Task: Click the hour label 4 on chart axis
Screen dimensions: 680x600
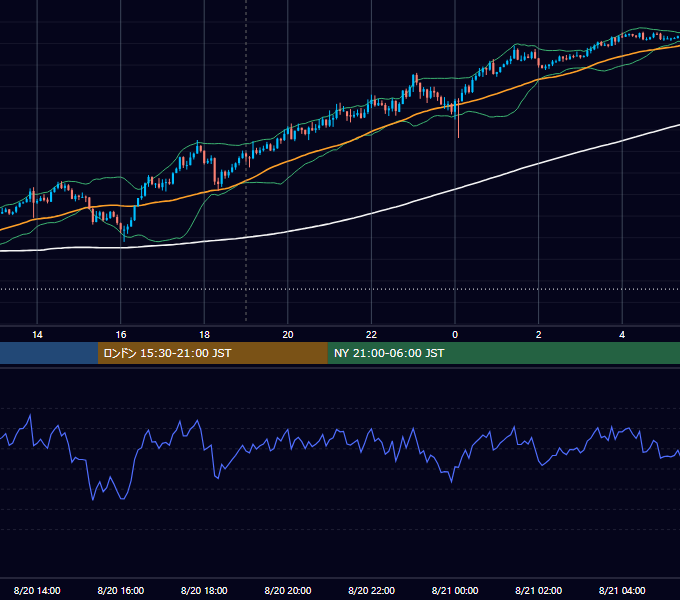Action: click(622, 335)
